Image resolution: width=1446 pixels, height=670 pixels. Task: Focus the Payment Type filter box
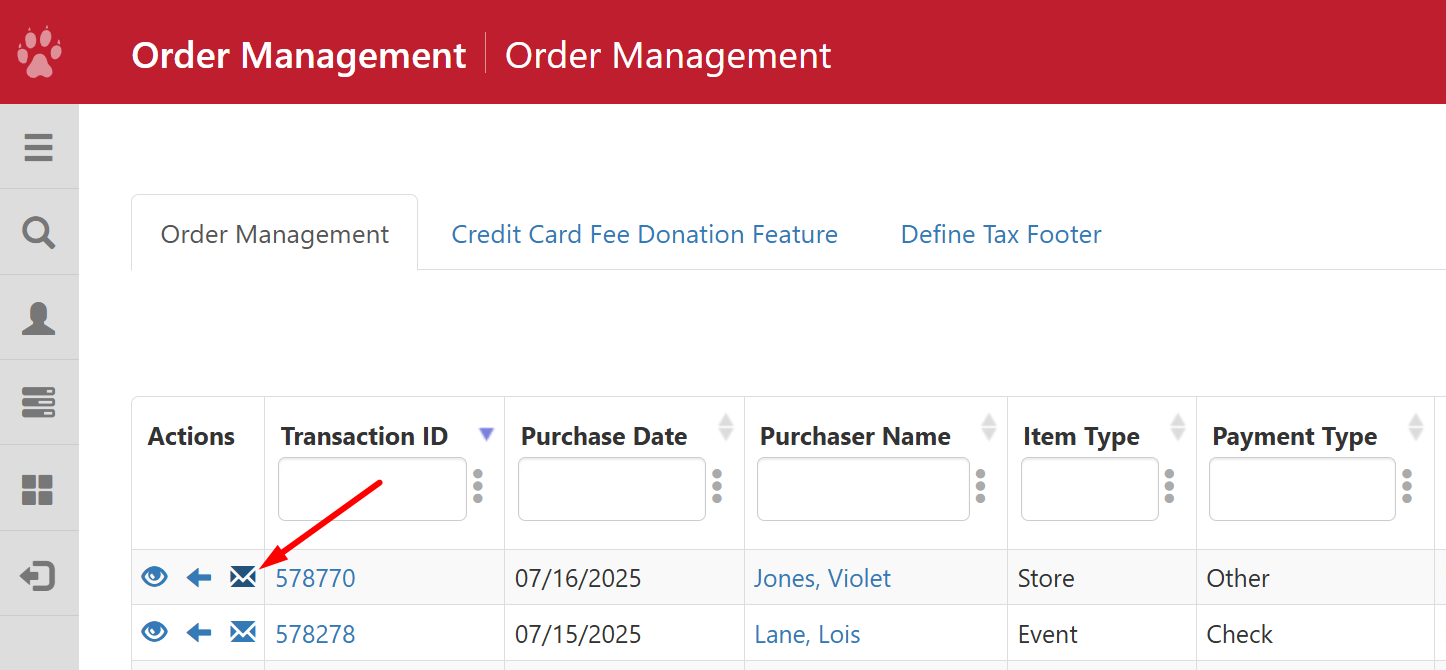tap(1302, 489)
